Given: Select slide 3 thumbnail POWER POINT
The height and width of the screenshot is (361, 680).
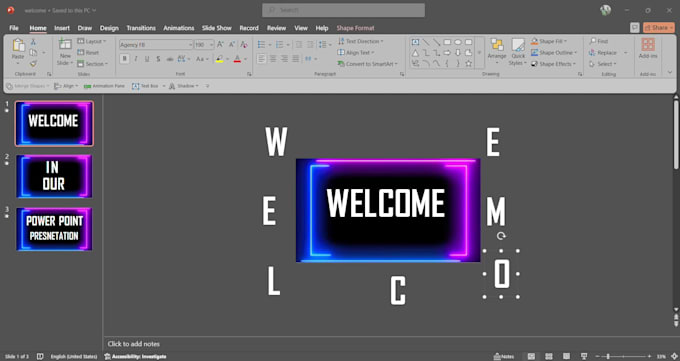Looking at the screenshot, I should (x=54, y=229).
